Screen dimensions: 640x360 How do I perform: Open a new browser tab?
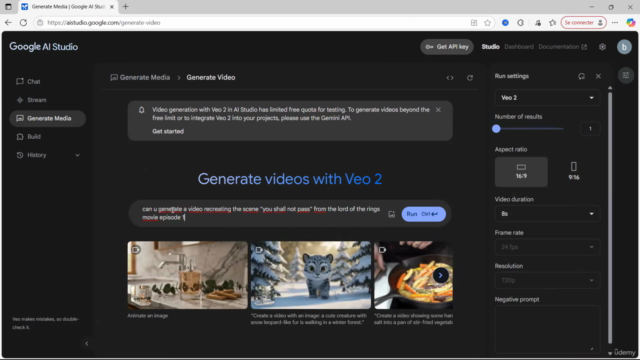125,7
